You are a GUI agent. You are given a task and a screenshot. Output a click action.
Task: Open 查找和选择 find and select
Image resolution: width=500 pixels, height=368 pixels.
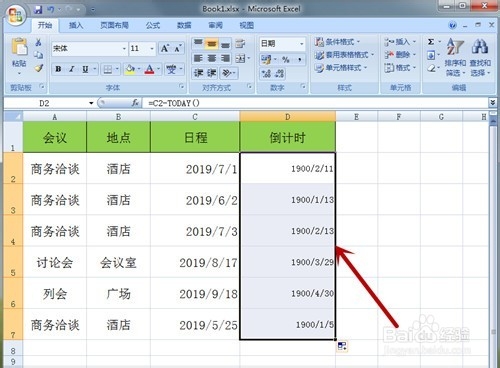coord(480,57)
